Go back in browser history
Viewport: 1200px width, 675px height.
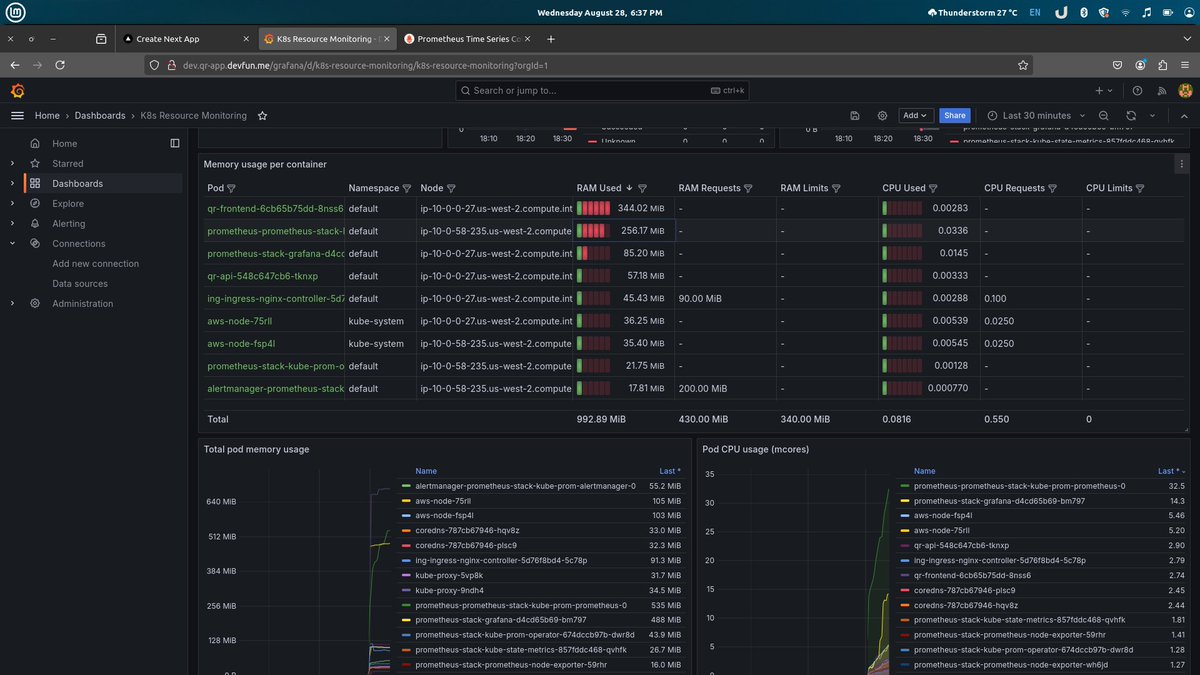13,65
